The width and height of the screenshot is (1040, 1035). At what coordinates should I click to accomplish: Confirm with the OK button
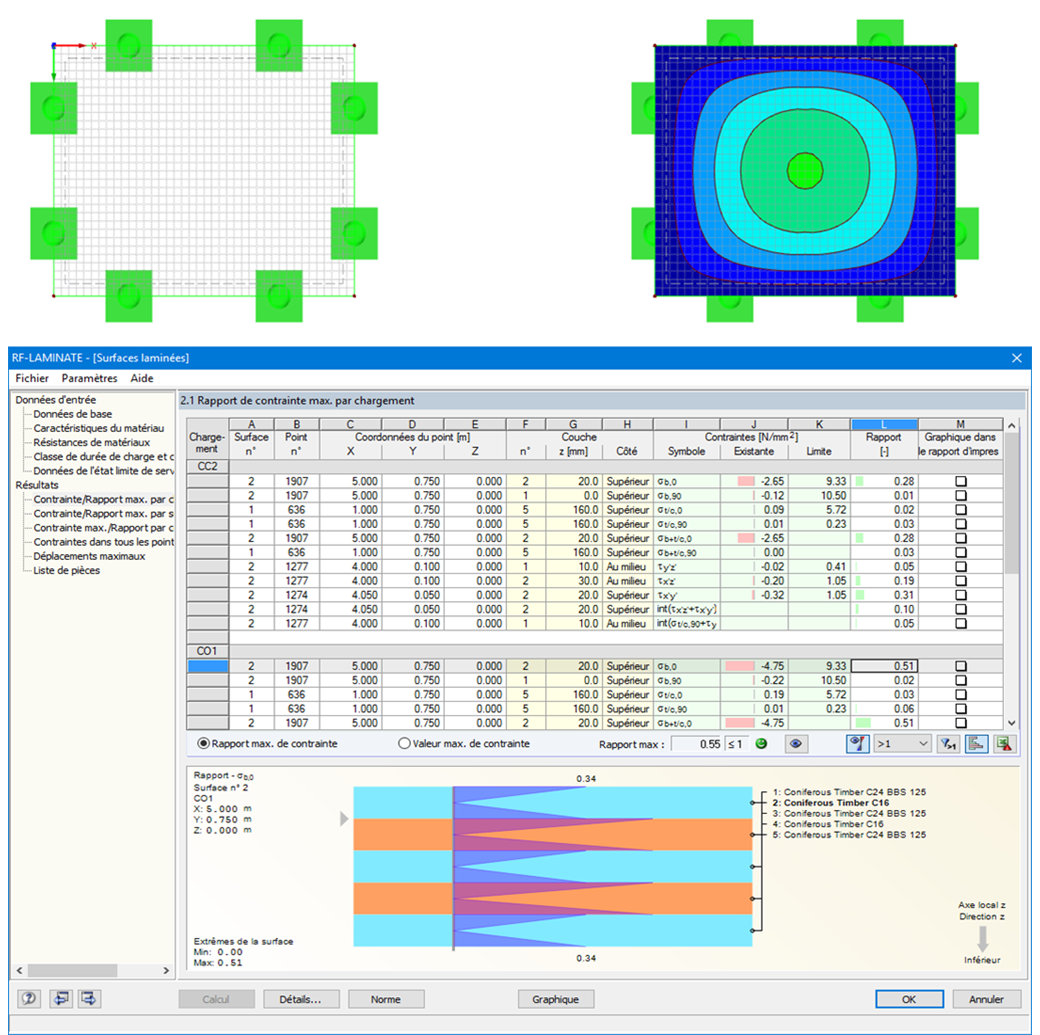(909, 999)
